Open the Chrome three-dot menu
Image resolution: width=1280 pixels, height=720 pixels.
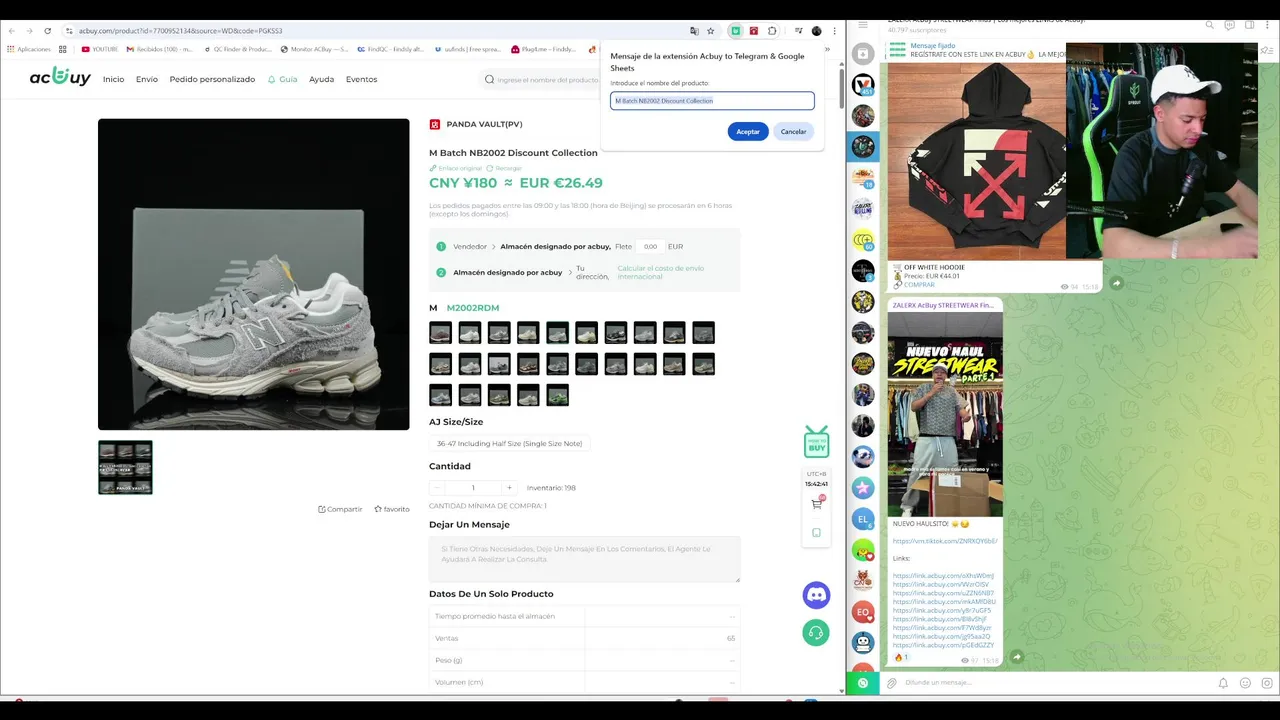coord(834,31)
